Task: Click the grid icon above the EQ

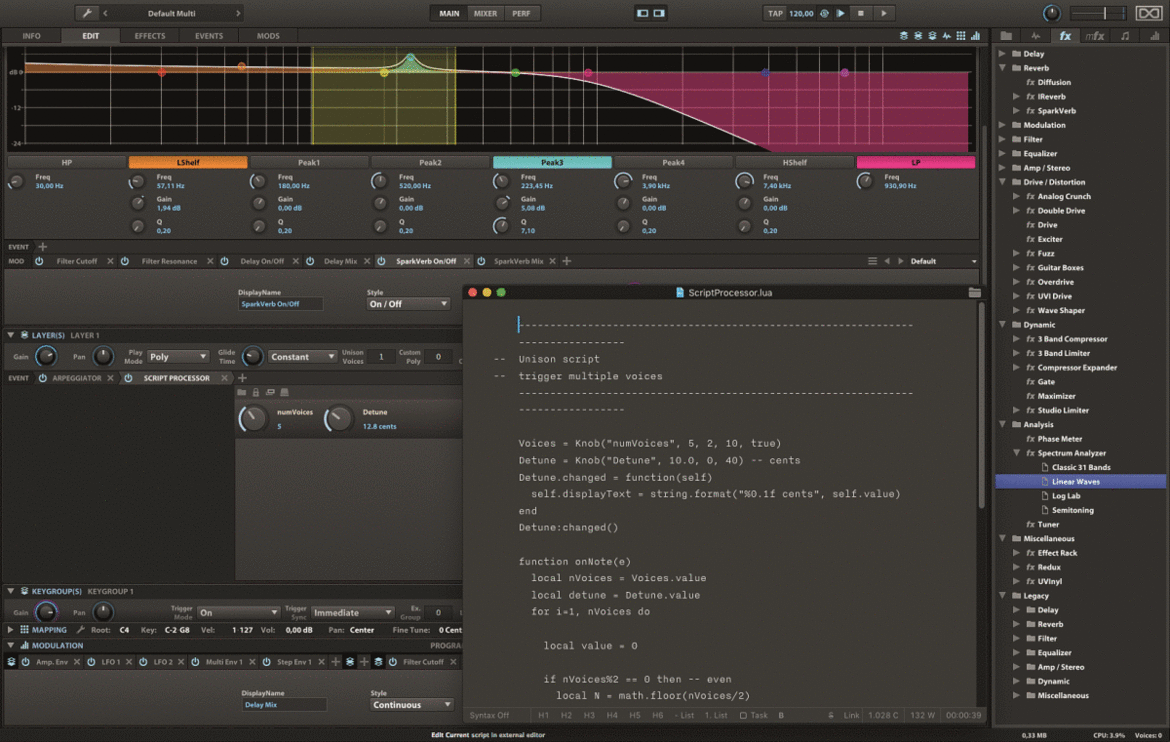Action: coord(960,35)
